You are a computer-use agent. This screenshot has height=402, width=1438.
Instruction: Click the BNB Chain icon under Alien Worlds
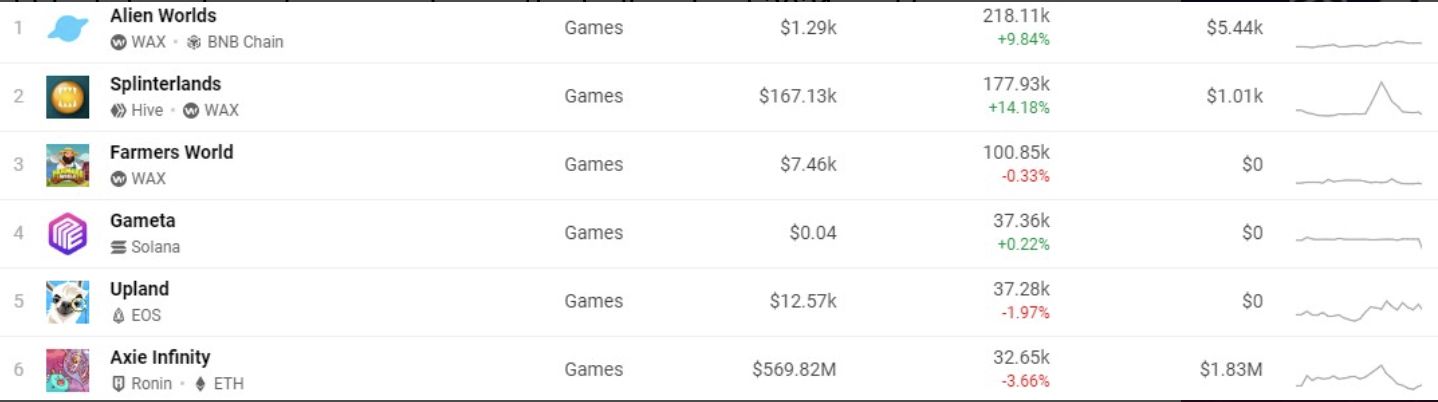pos(194,42)
